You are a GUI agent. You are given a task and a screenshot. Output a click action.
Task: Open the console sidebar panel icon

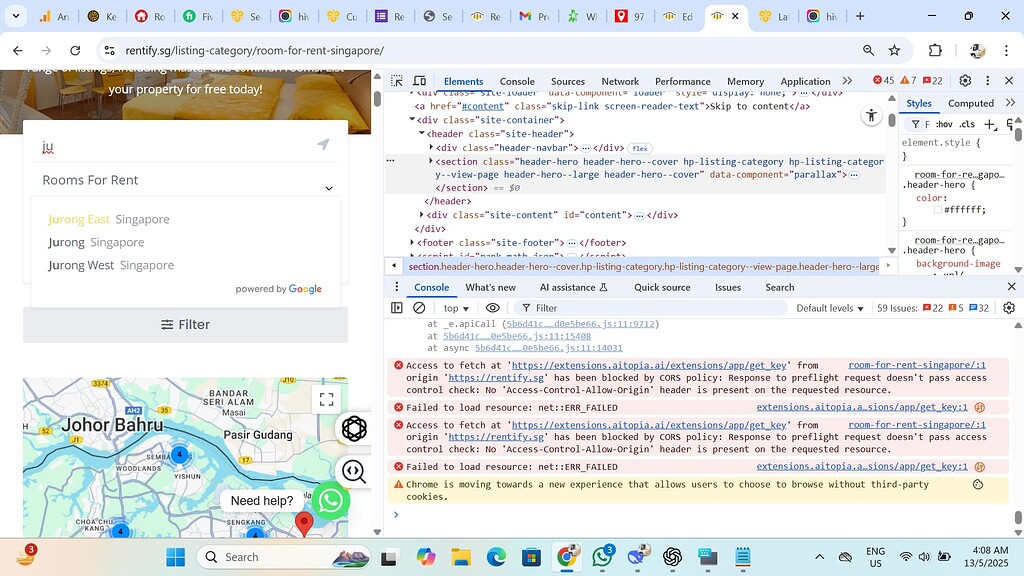coord(396,307)
